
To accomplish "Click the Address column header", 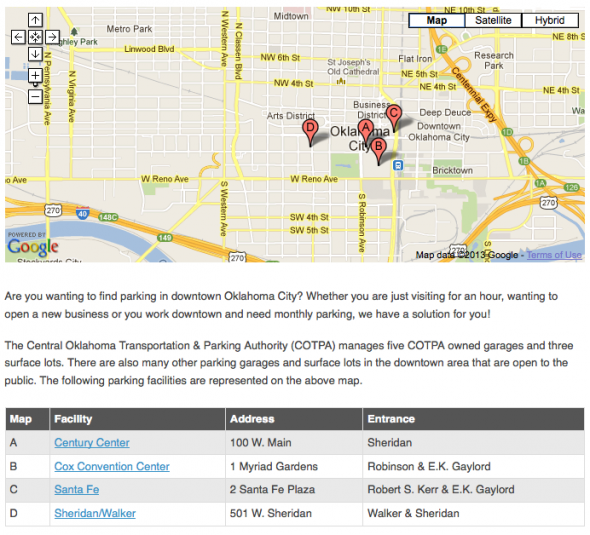I will (294, 419).
